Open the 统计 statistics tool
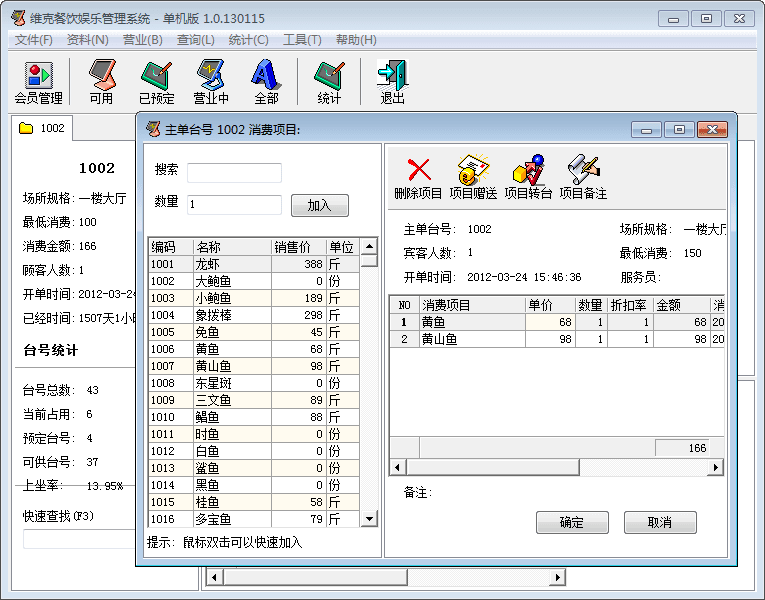Viewport: 765px width, 600px height. (329, 82)
